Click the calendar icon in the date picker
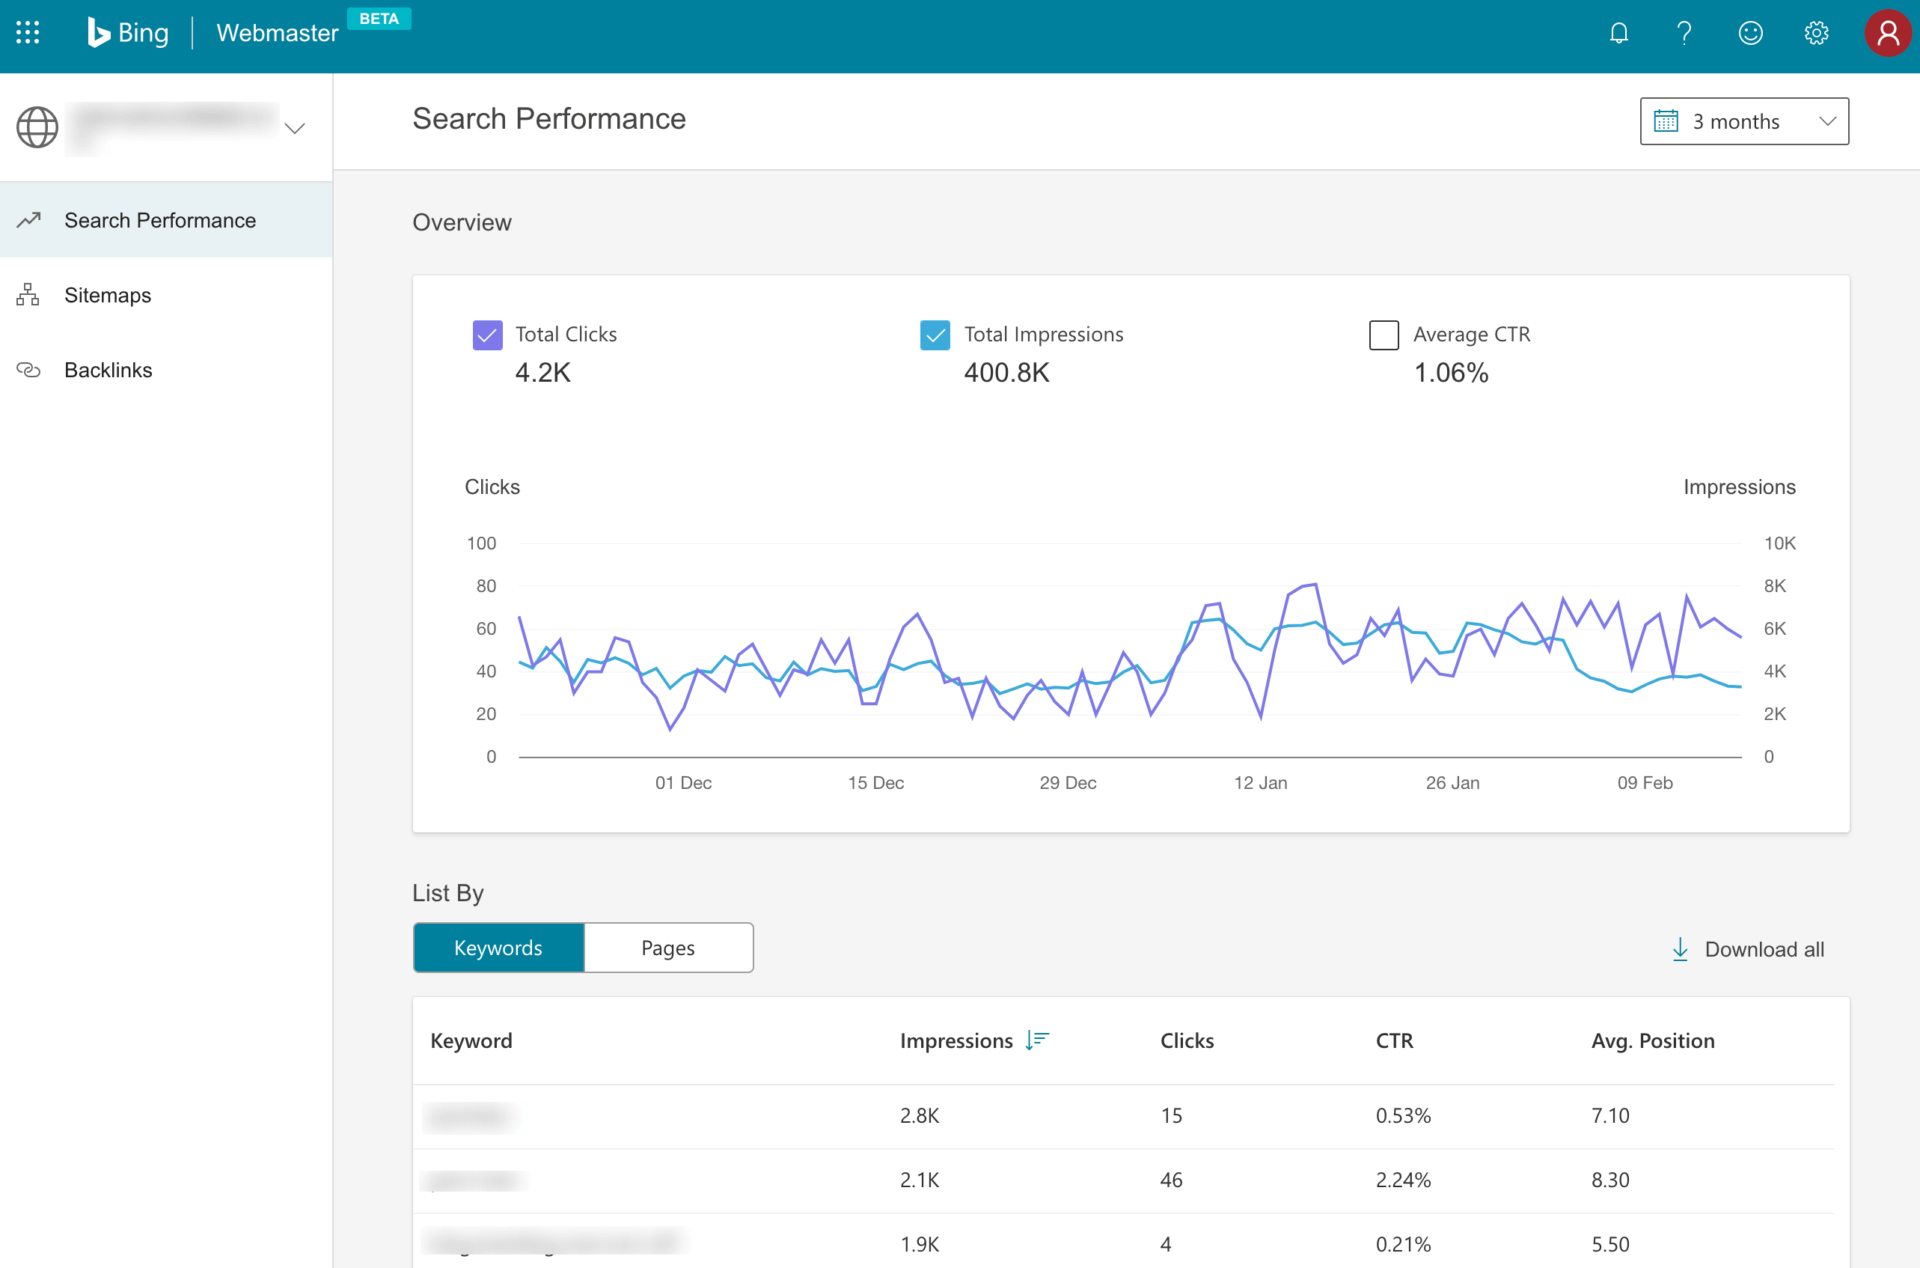This screenshot has height=1268, width=1920. (x=1665, y=120)
